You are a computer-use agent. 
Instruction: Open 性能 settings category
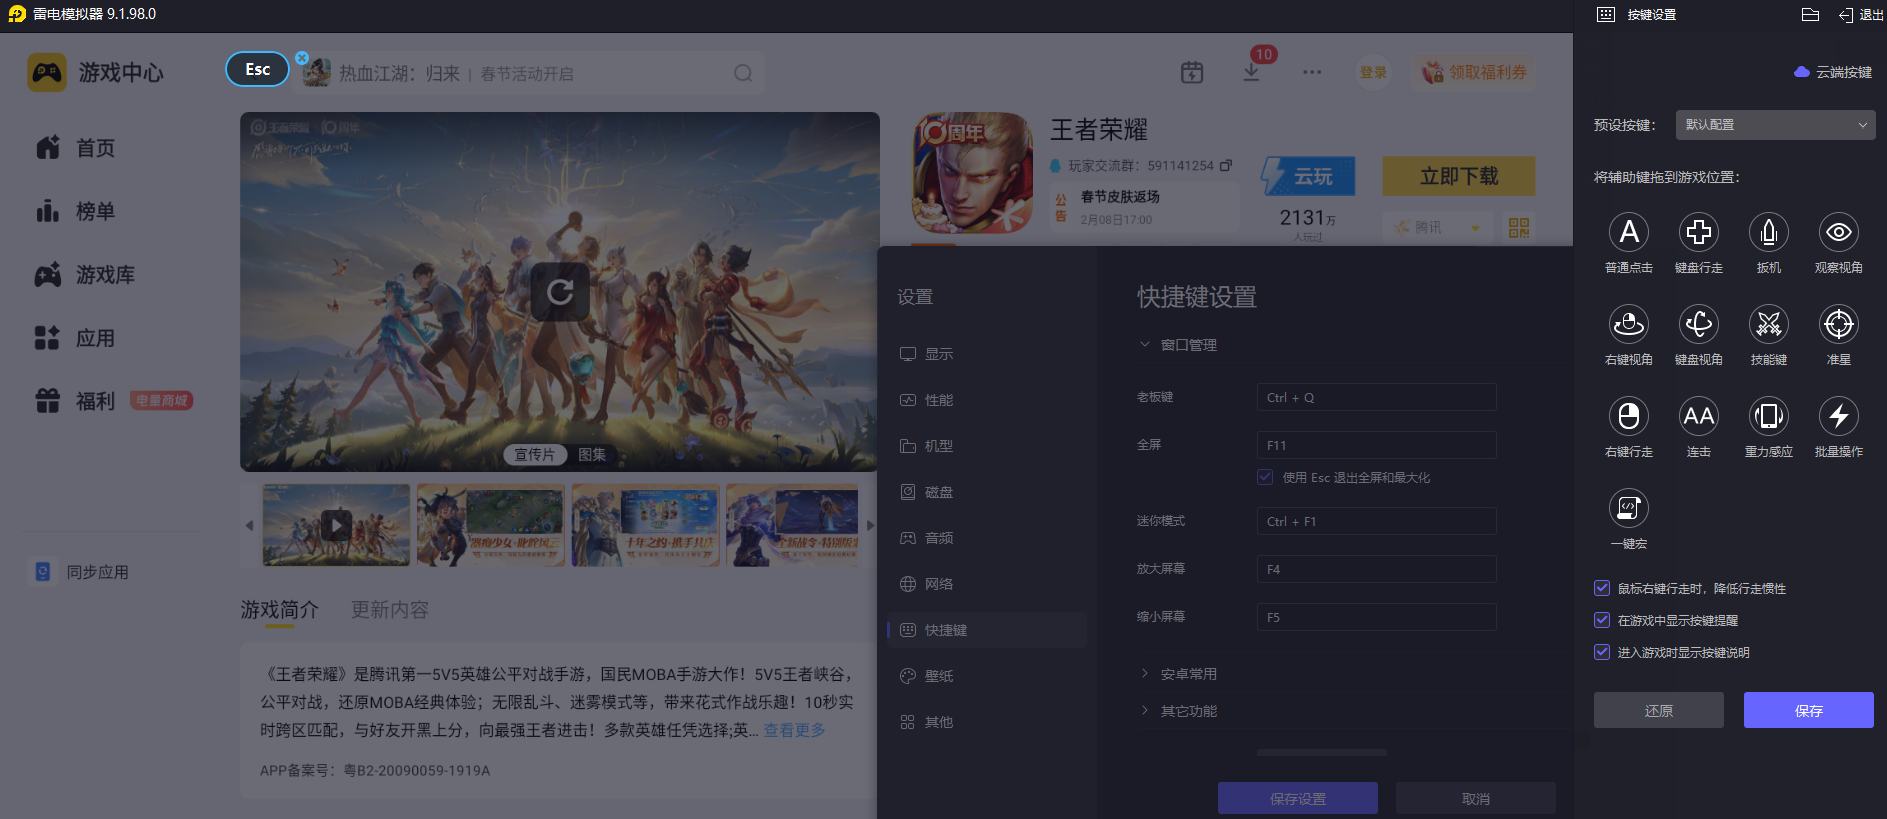pyautogui.click(x=986, y=400)
